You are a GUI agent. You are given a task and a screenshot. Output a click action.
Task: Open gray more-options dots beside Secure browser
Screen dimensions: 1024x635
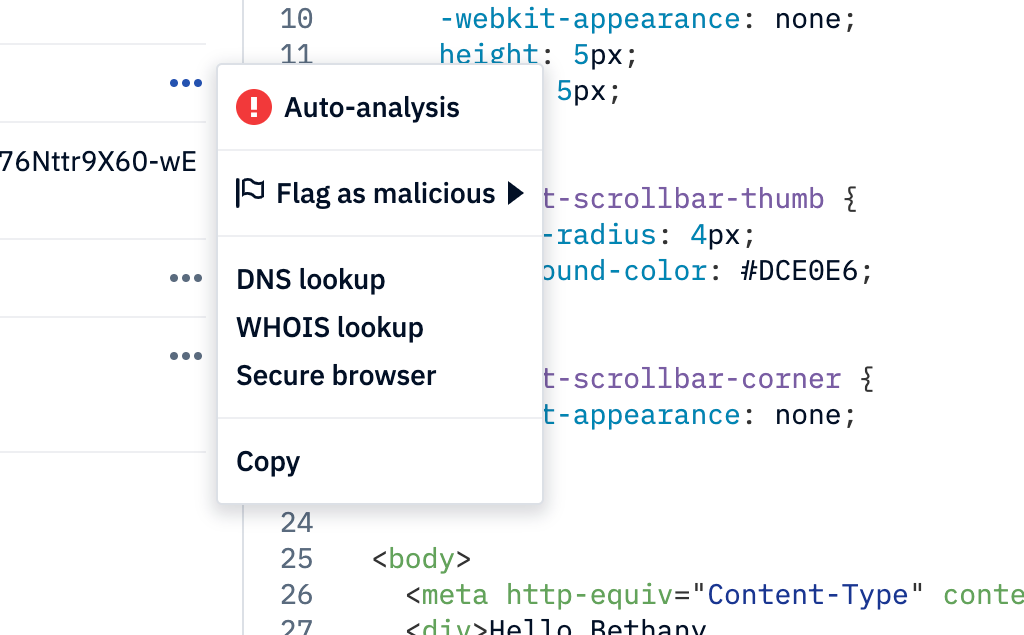[x=186, y=356]
